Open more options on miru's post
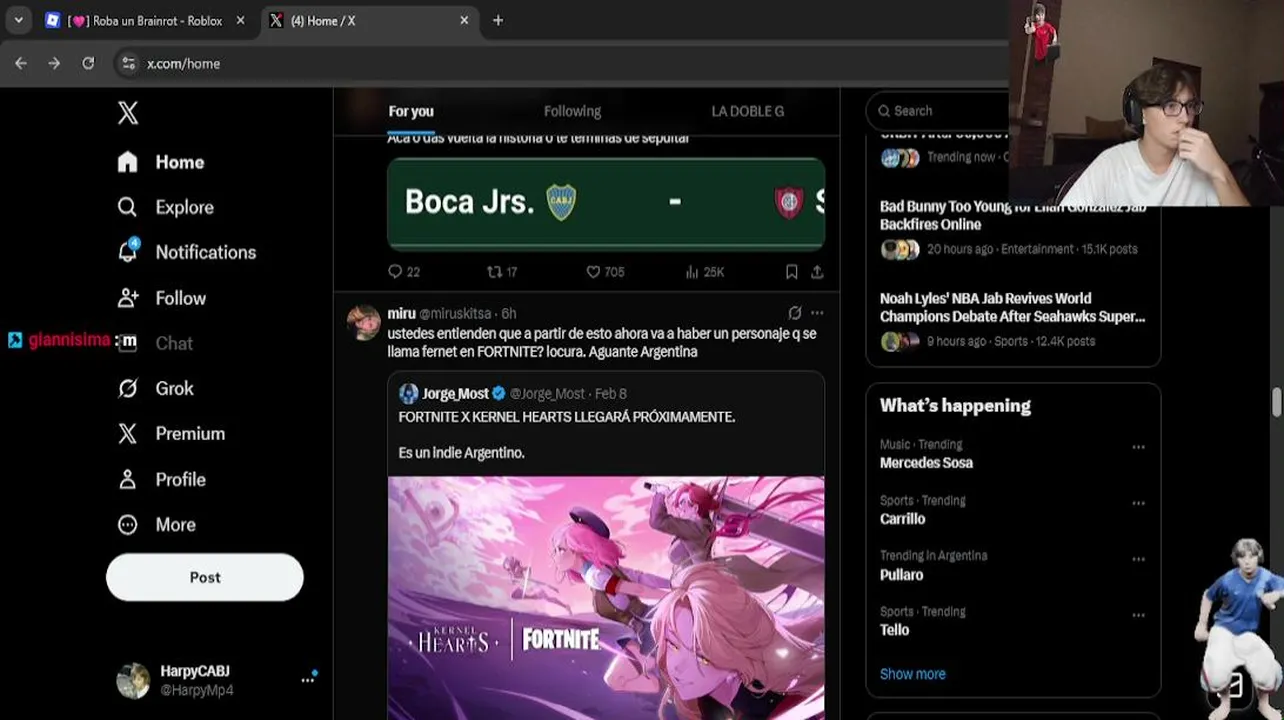Image resolution: width=1284 pixels, height=720 pixels. click(x=817, y=313)
